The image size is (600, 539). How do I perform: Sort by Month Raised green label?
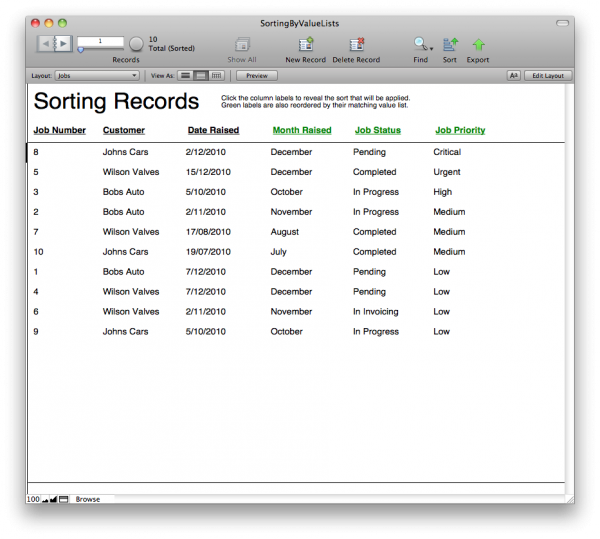coord(302,130)
